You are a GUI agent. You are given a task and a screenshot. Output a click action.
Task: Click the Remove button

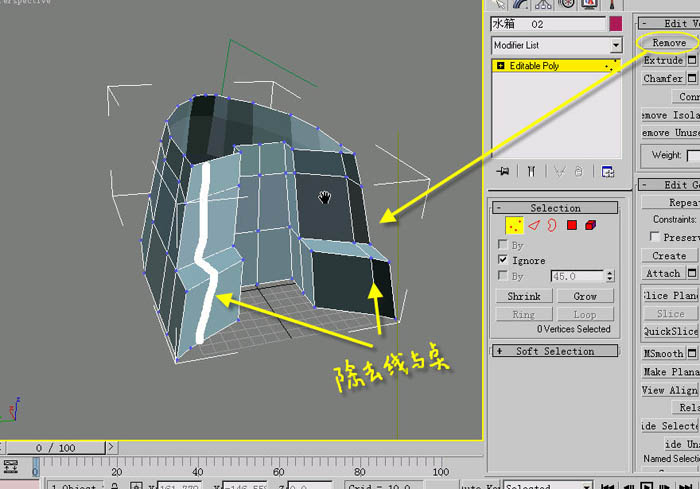pos(669,42)
